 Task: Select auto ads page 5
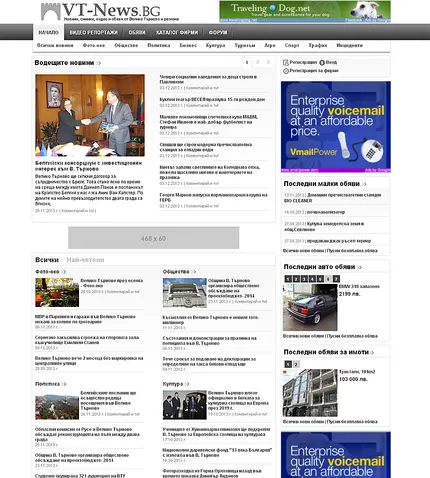pos(320,279)
